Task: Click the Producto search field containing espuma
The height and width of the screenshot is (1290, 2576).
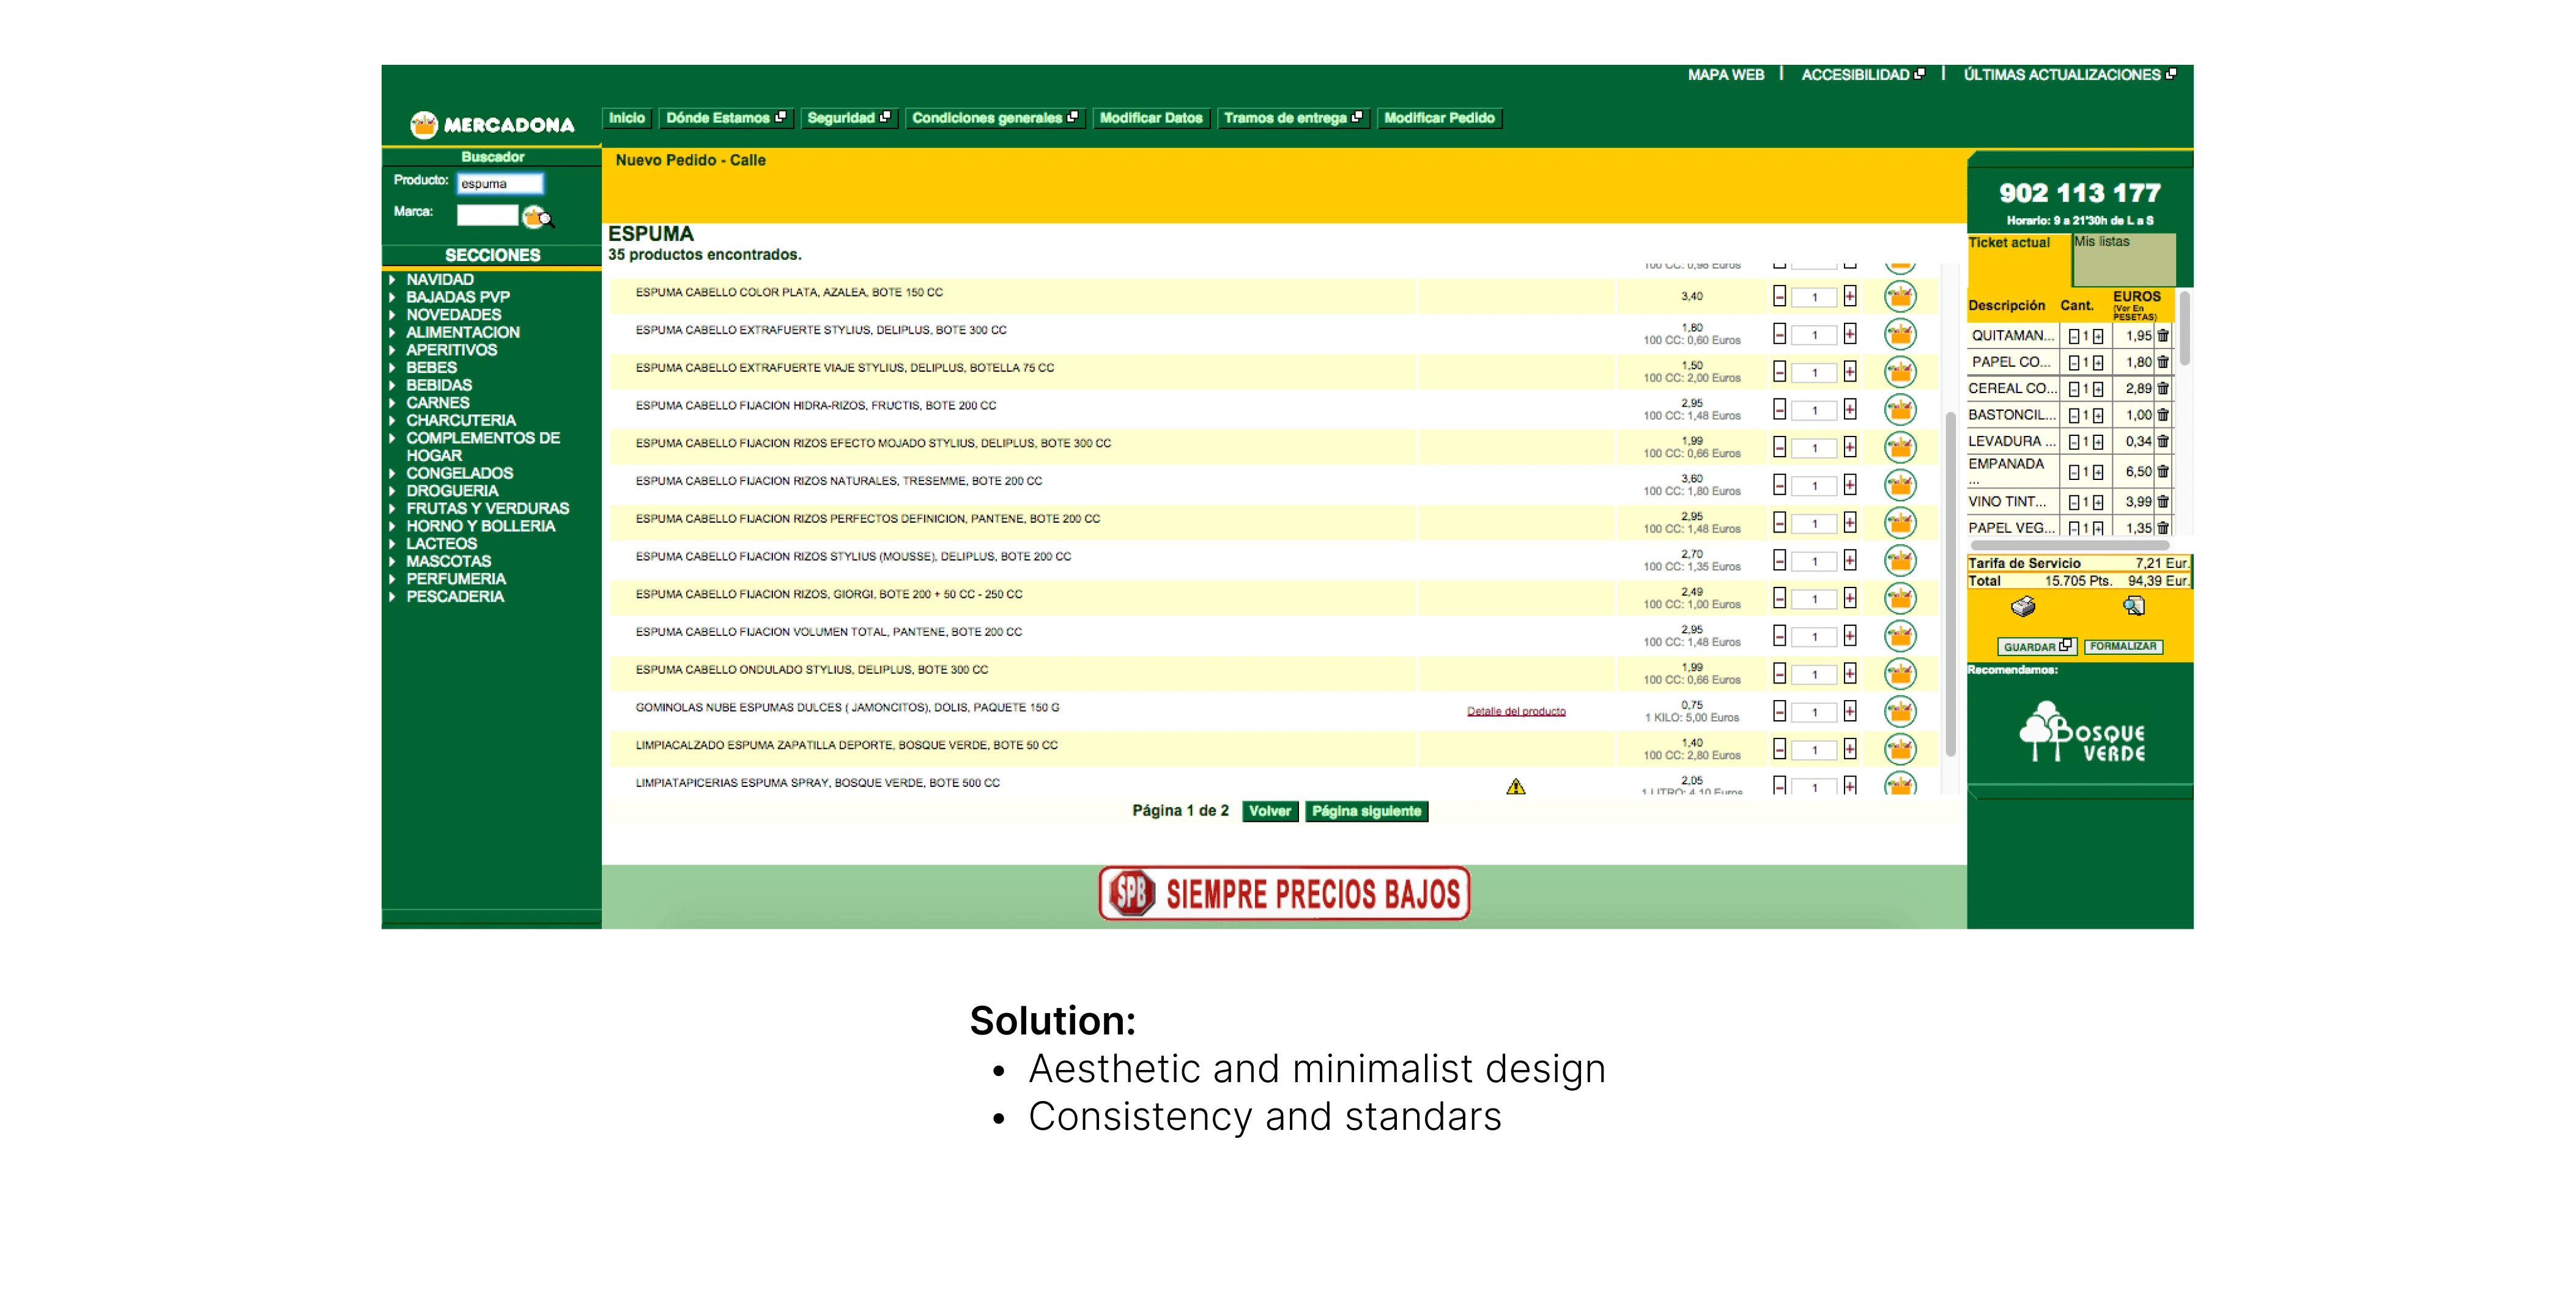Action: [x=499, y=184]
